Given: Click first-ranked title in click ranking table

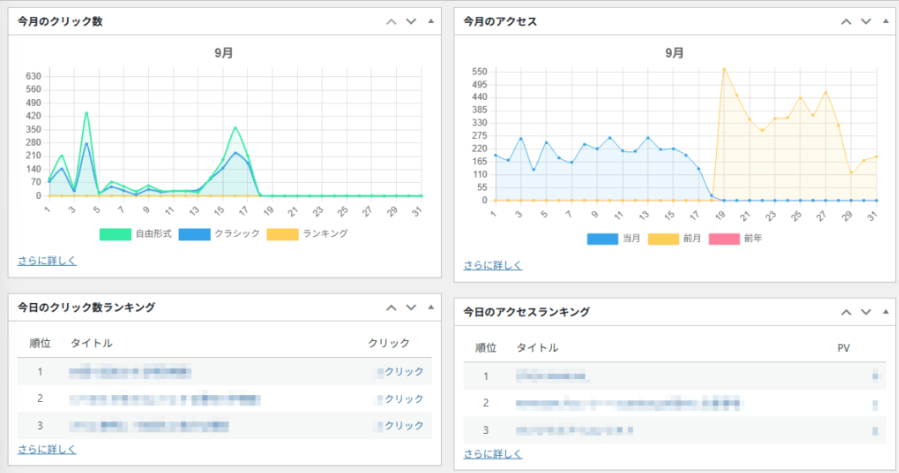Looking at the screenshot, I should point(130,372).
